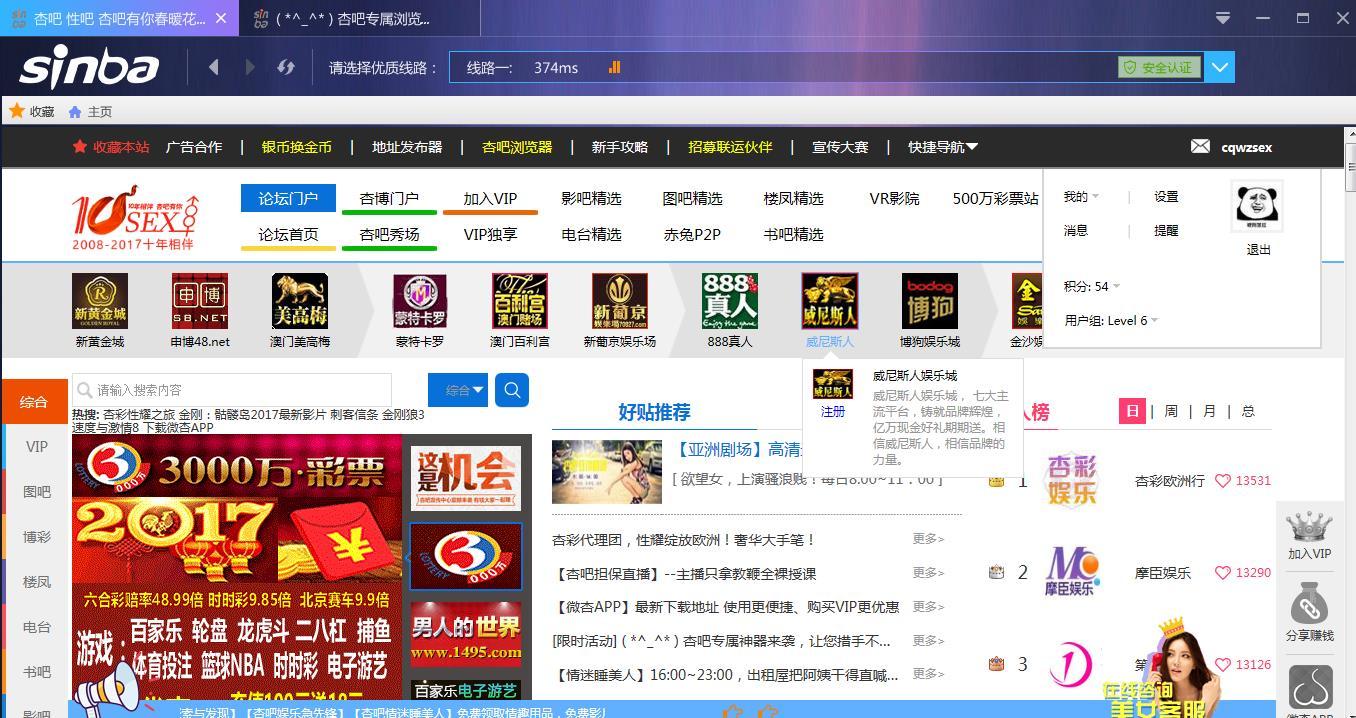The width and height of the screenshot is (1356, 718).
Task: Click into the search input field
Action: [x=232, y=390]
